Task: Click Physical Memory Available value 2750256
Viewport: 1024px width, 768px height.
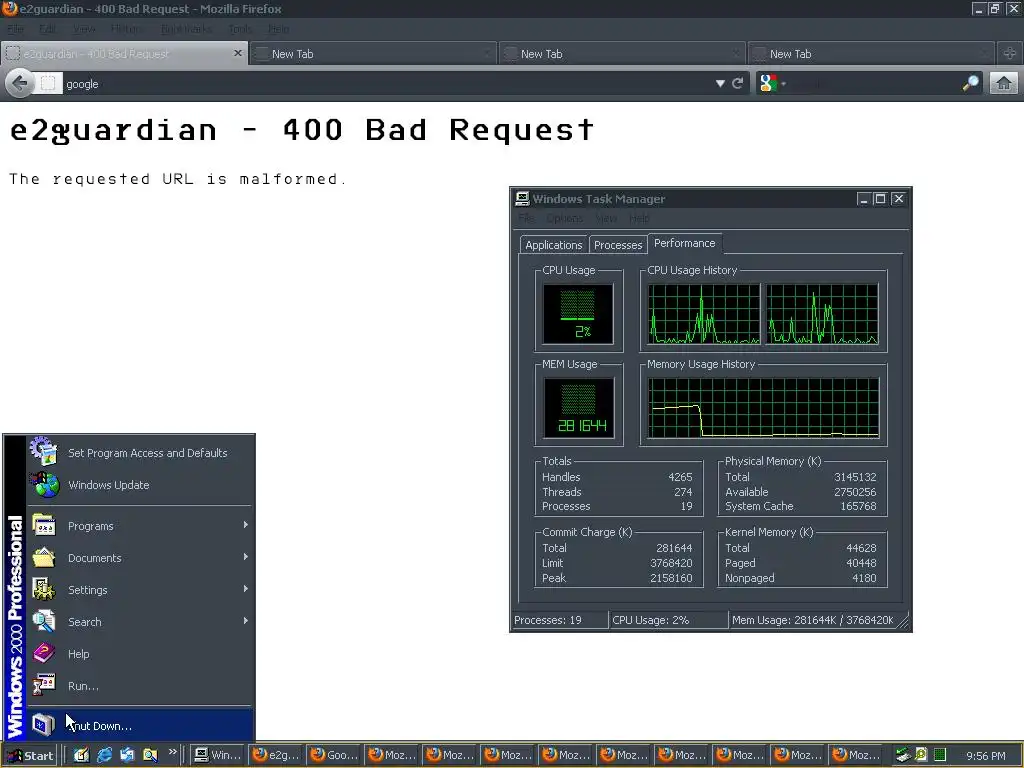Action: click(855, 492)
